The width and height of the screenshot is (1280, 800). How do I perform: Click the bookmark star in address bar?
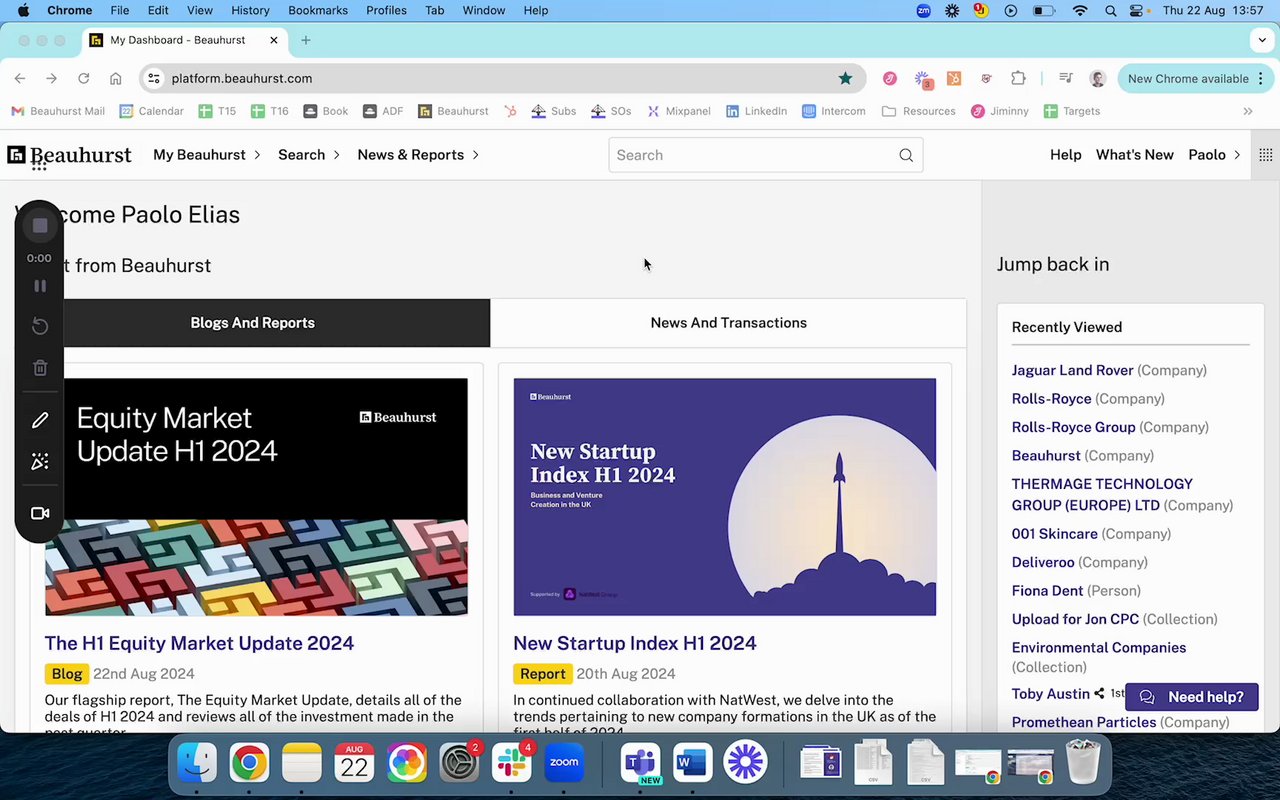pyautogui.click(x=845, y=78)
